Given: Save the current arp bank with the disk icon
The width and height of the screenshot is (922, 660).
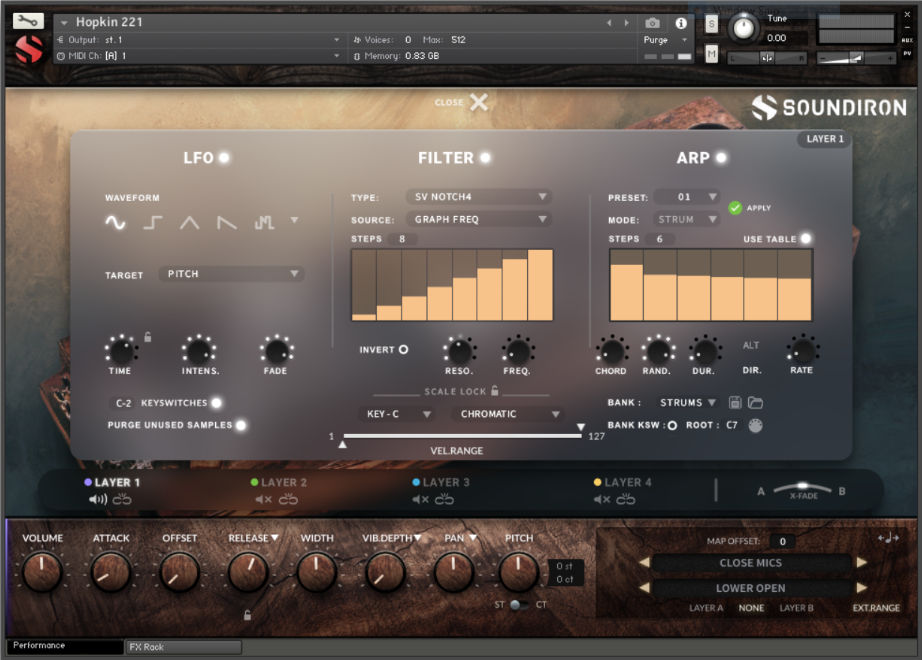Looking at the screenshot, I should [x=734, y=402].
